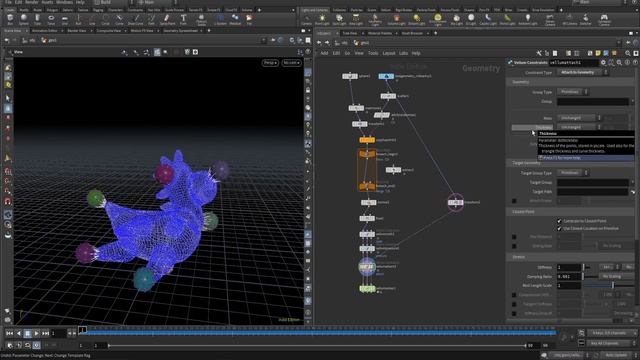The height and width of the screenshot is (360, 640).
Task: Switch to the Material Palette tab
Action: pos(380,33)
